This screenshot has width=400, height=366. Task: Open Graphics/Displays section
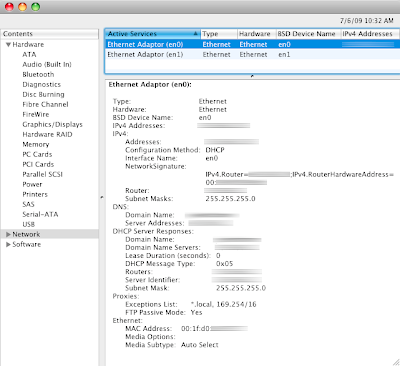tap(52, 125)
